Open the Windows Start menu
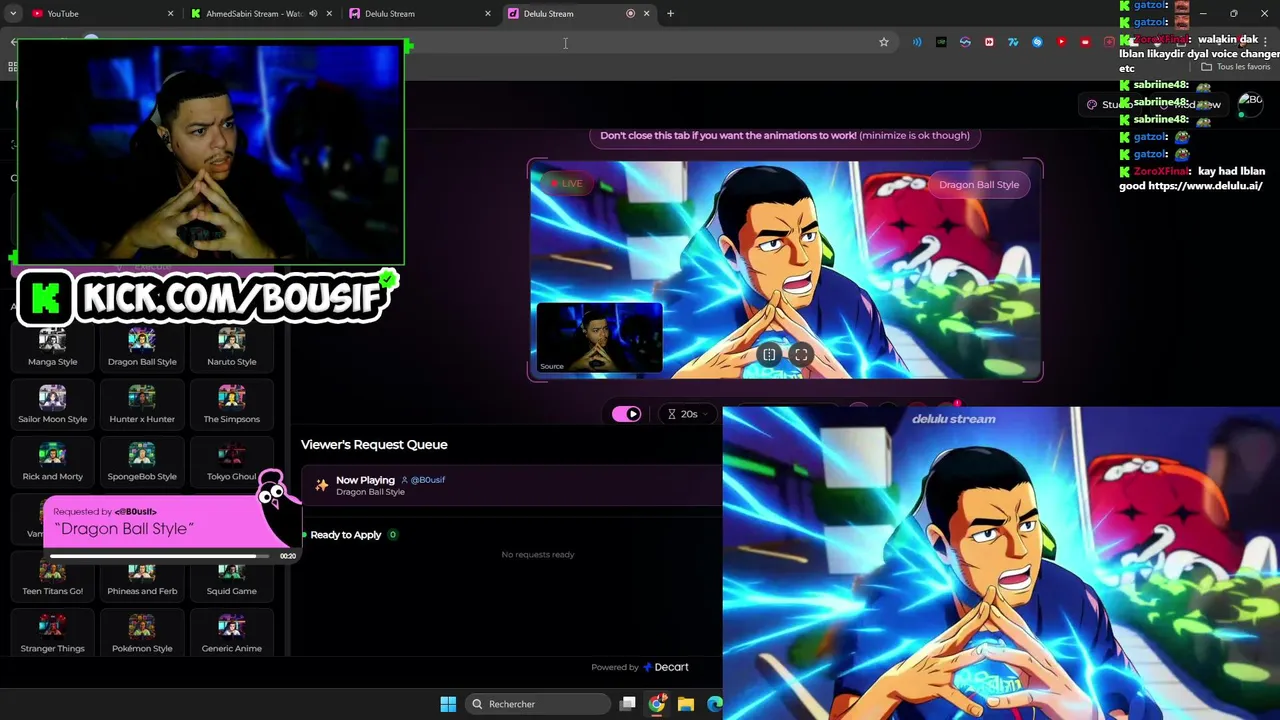1280x720 pixels. (x=448, y=704)
